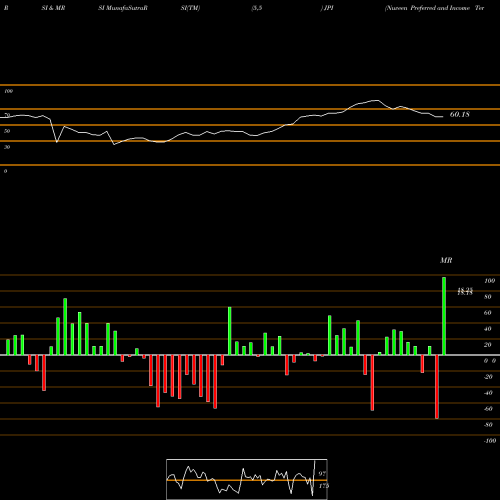Click the mini overview chart thumbnail
500x500 pixels.
247,479
